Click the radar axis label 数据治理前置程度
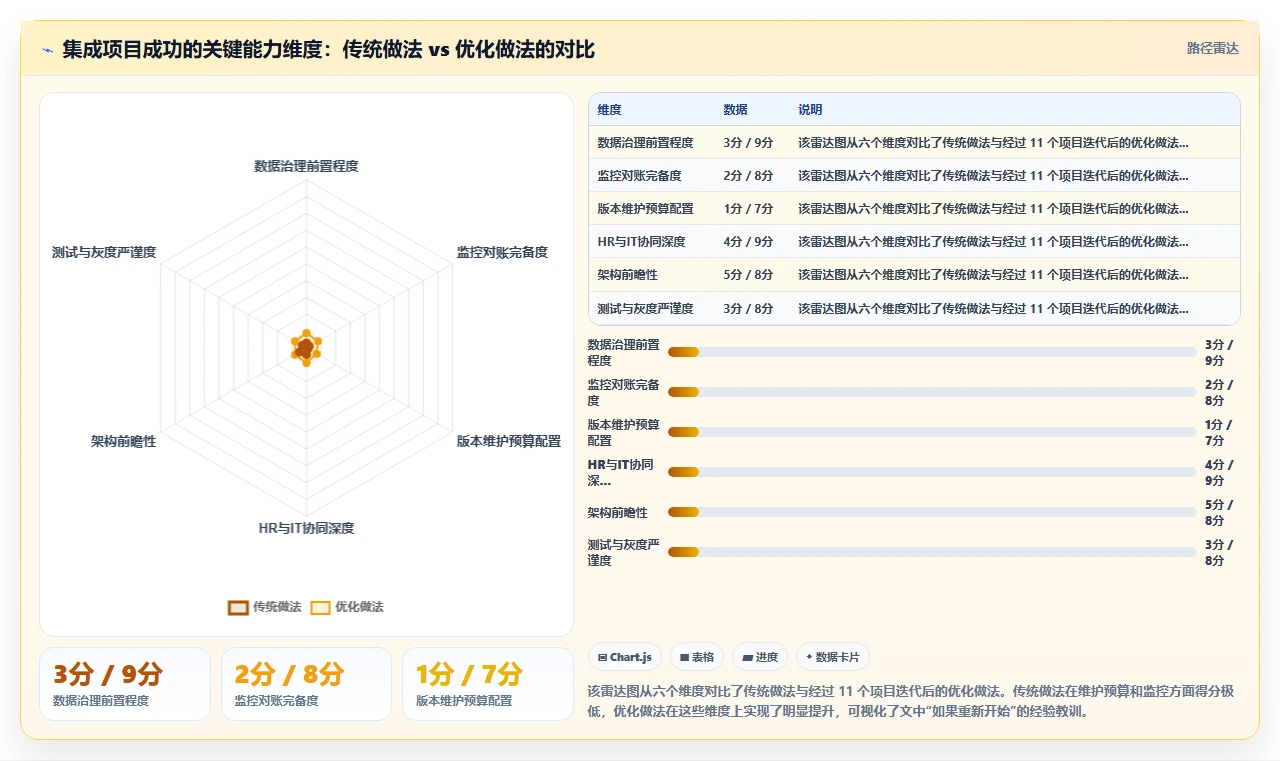 306,166
